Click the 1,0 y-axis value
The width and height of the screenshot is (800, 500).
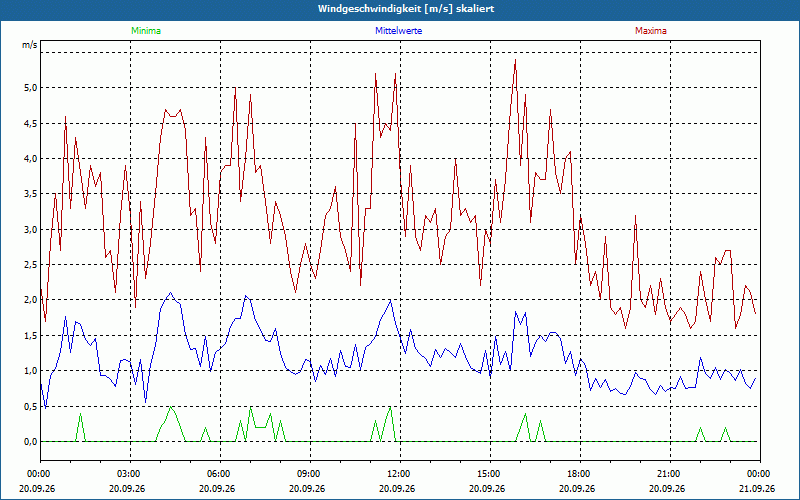click(x=31, y=371)
